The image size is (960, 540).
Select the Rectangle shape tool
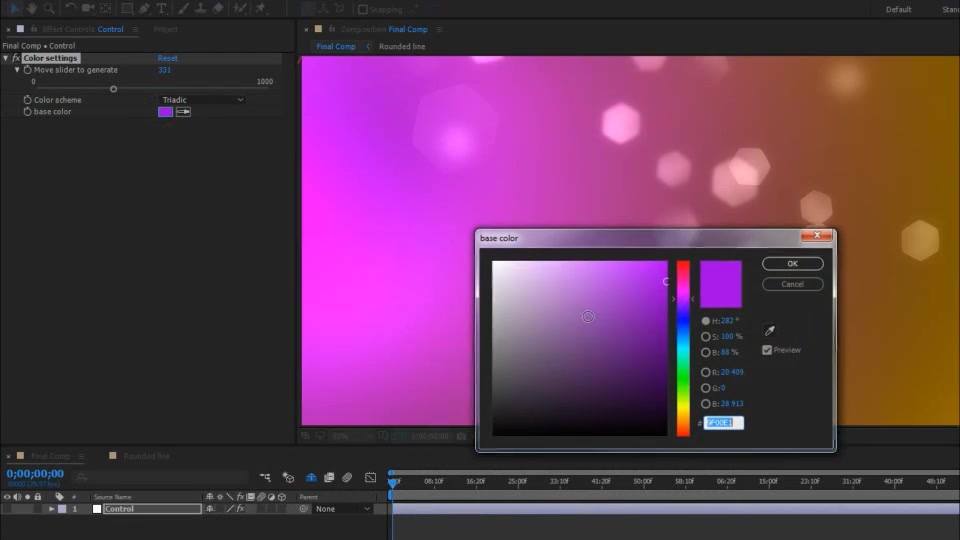point(127,8)
